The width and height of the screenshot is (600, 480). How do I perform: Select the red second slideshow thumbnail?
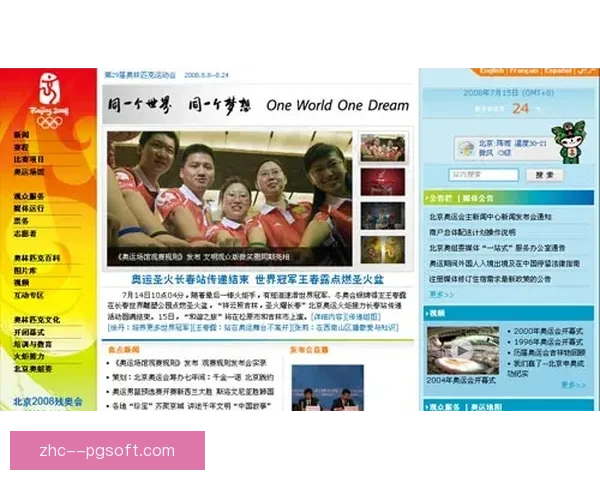[x=383, y=182]
